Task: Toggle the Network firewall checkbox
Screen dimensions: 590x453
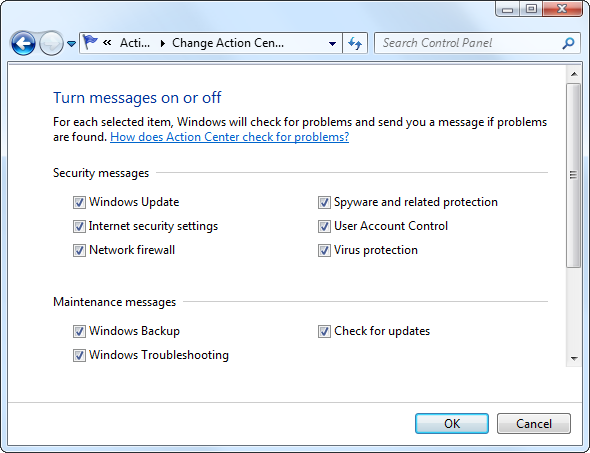Action: (x=79, y=251)
